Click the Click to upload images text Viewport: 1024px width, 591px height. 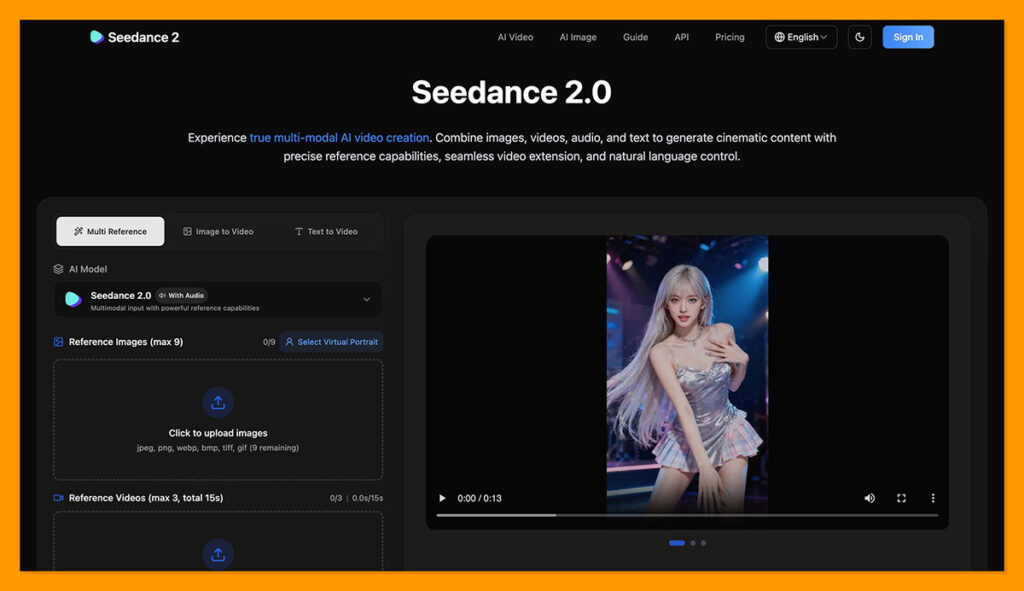click(x=218, y=433)
